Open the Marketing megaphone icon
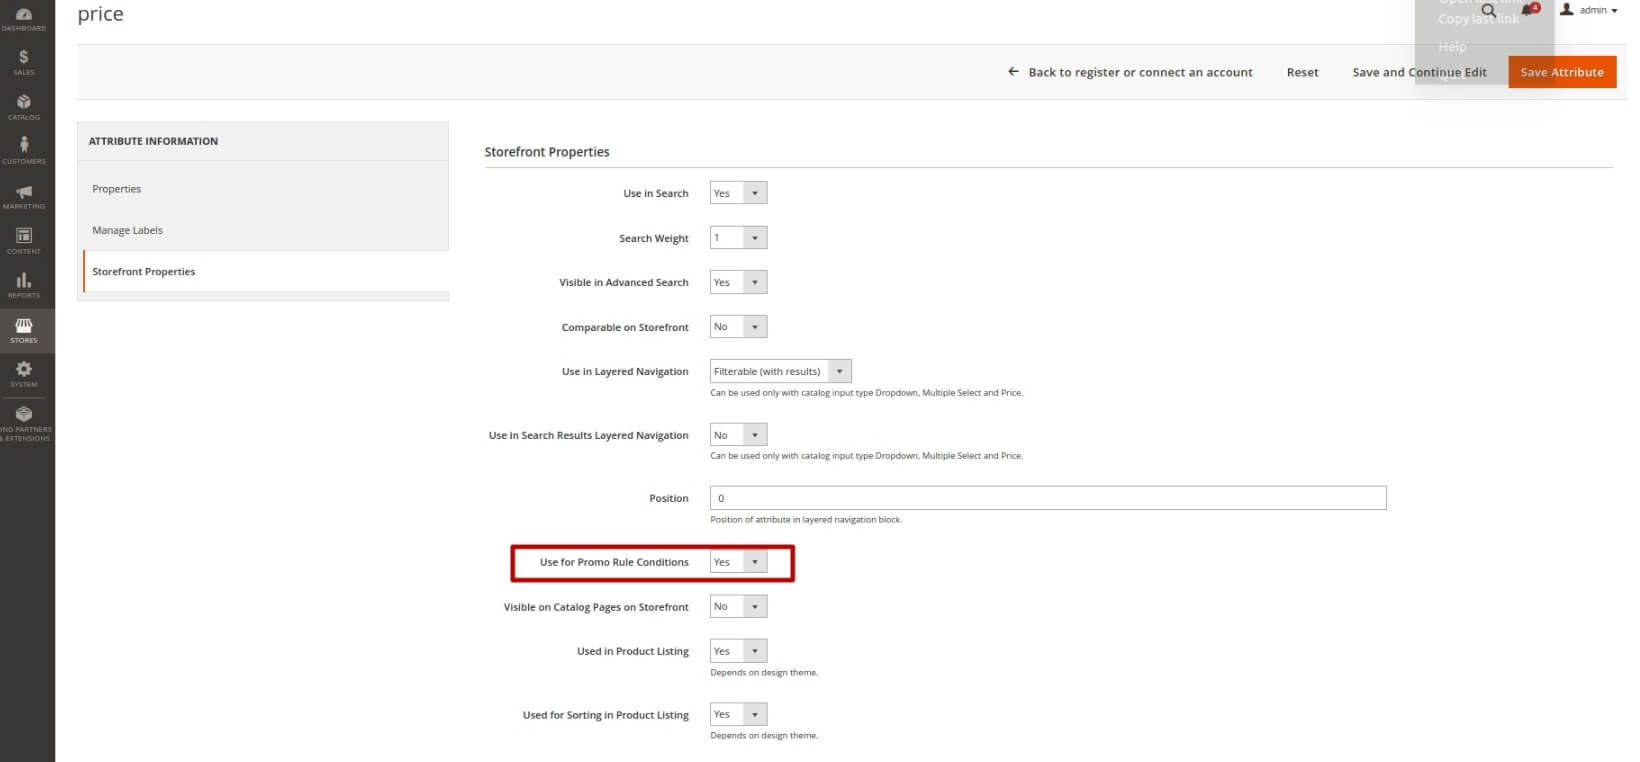 [x=23, y=195]
